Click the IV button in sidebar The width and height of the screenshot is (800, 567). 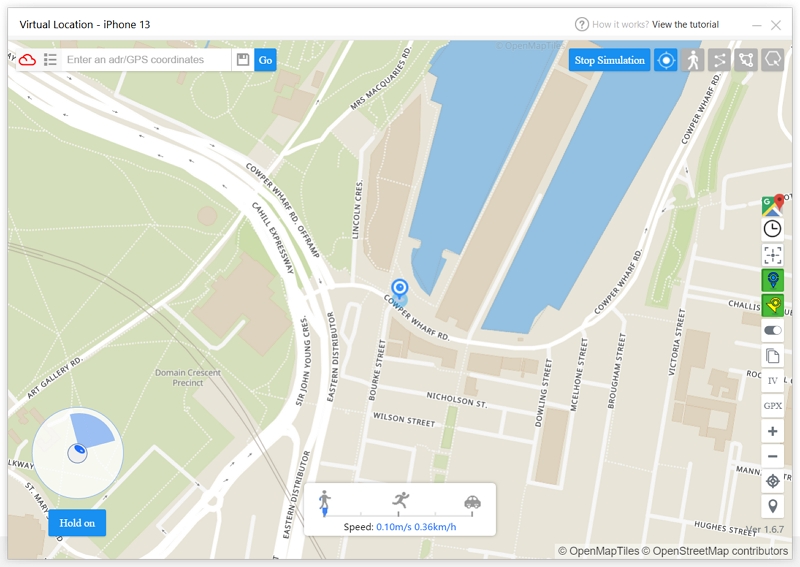(x=772, y=381)
